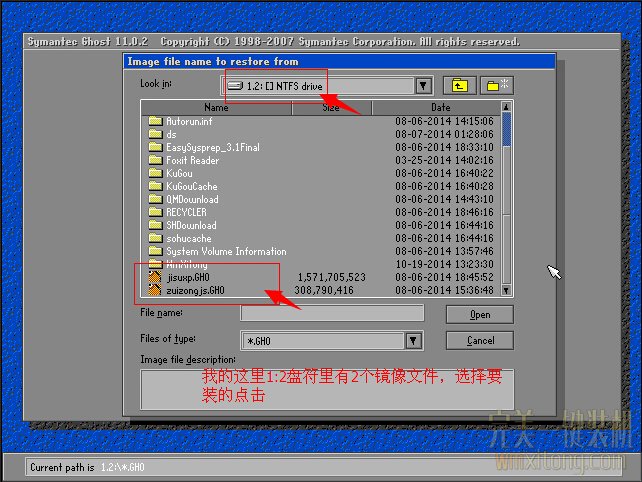Click the Cancel button
The width and height of the screenshot is (642, 482).
point(480,340)
